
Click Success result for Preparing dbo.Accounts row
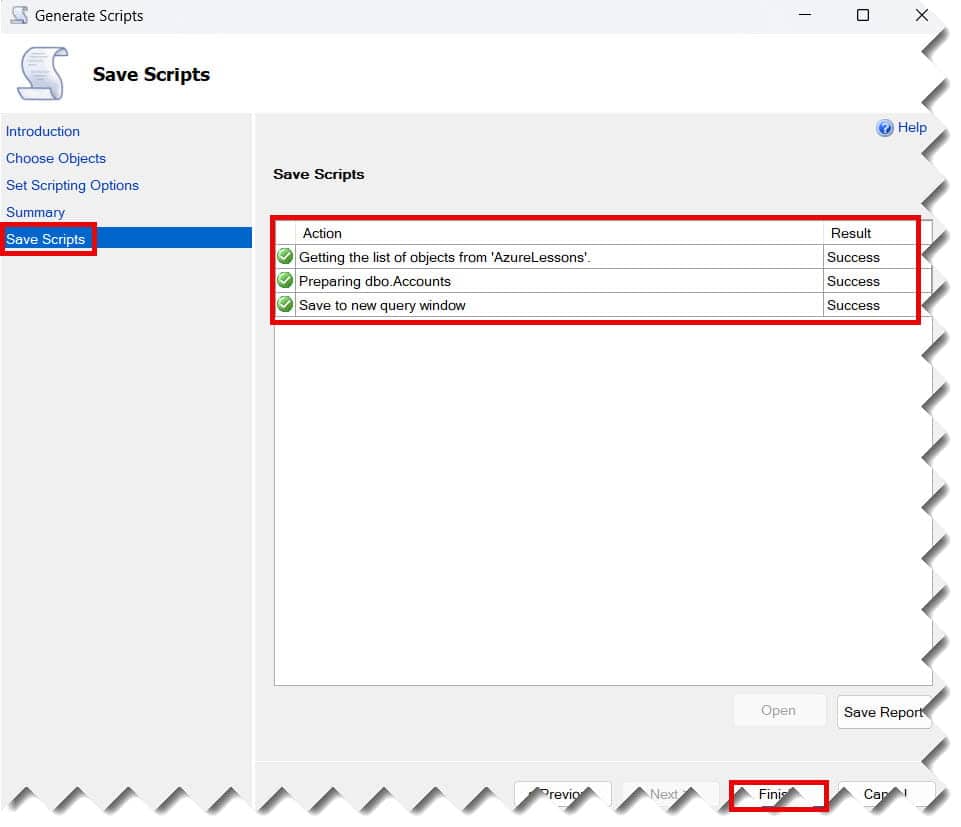click(x=853, y=282)
